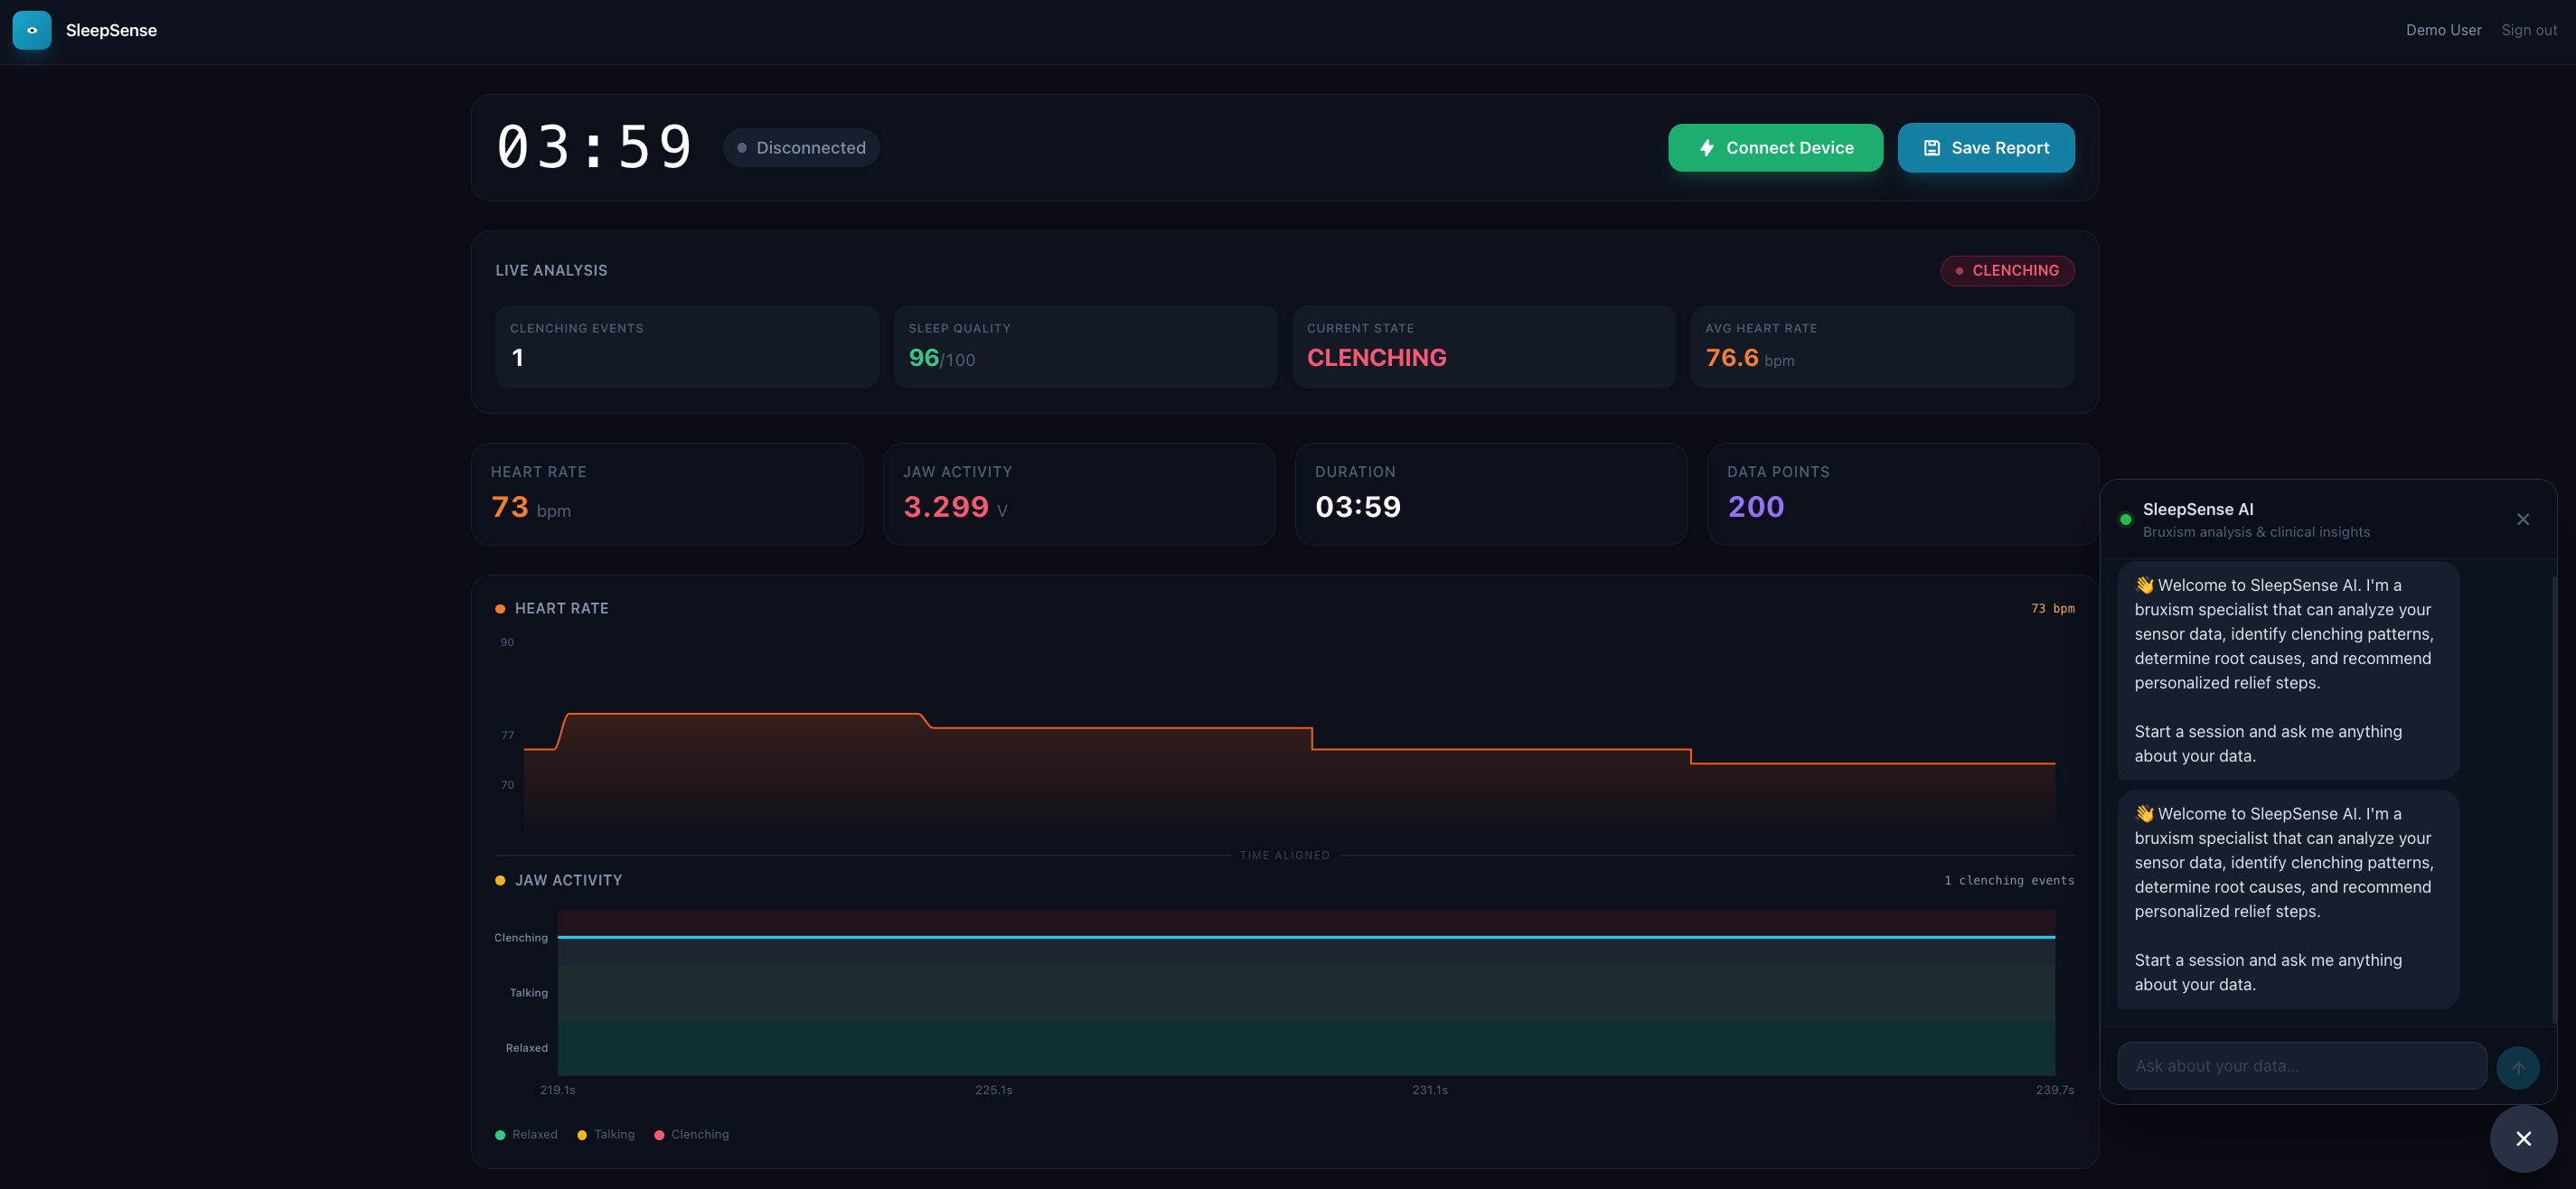Click the send arrow button in chat
This screenshot has height=1189, width=2576.
pyautogui.click(x=2517, y=1067)
